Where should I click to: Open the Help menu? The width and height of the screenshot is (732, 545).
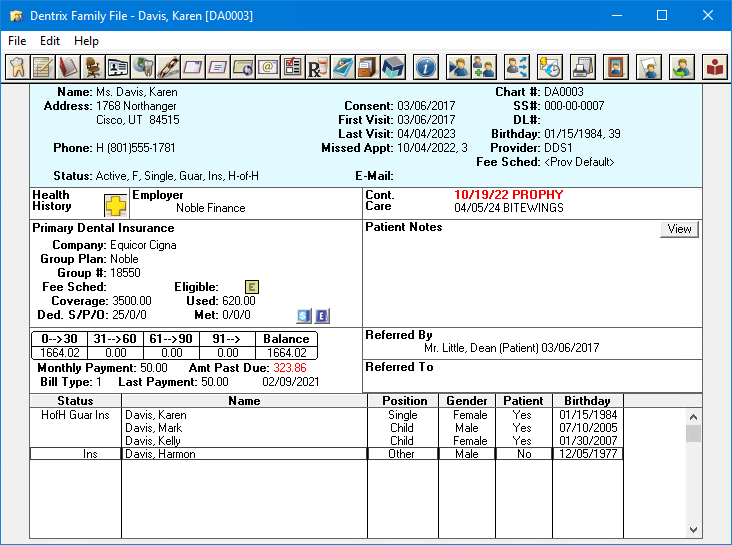click(87, 41)
